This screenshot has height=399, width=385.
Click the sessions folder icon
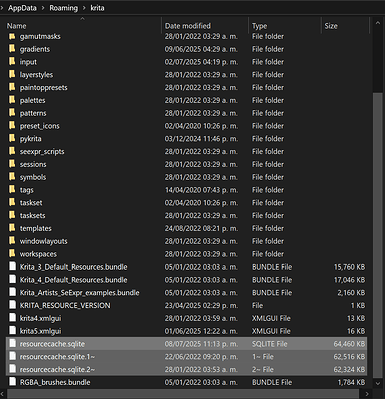point(12,164)
